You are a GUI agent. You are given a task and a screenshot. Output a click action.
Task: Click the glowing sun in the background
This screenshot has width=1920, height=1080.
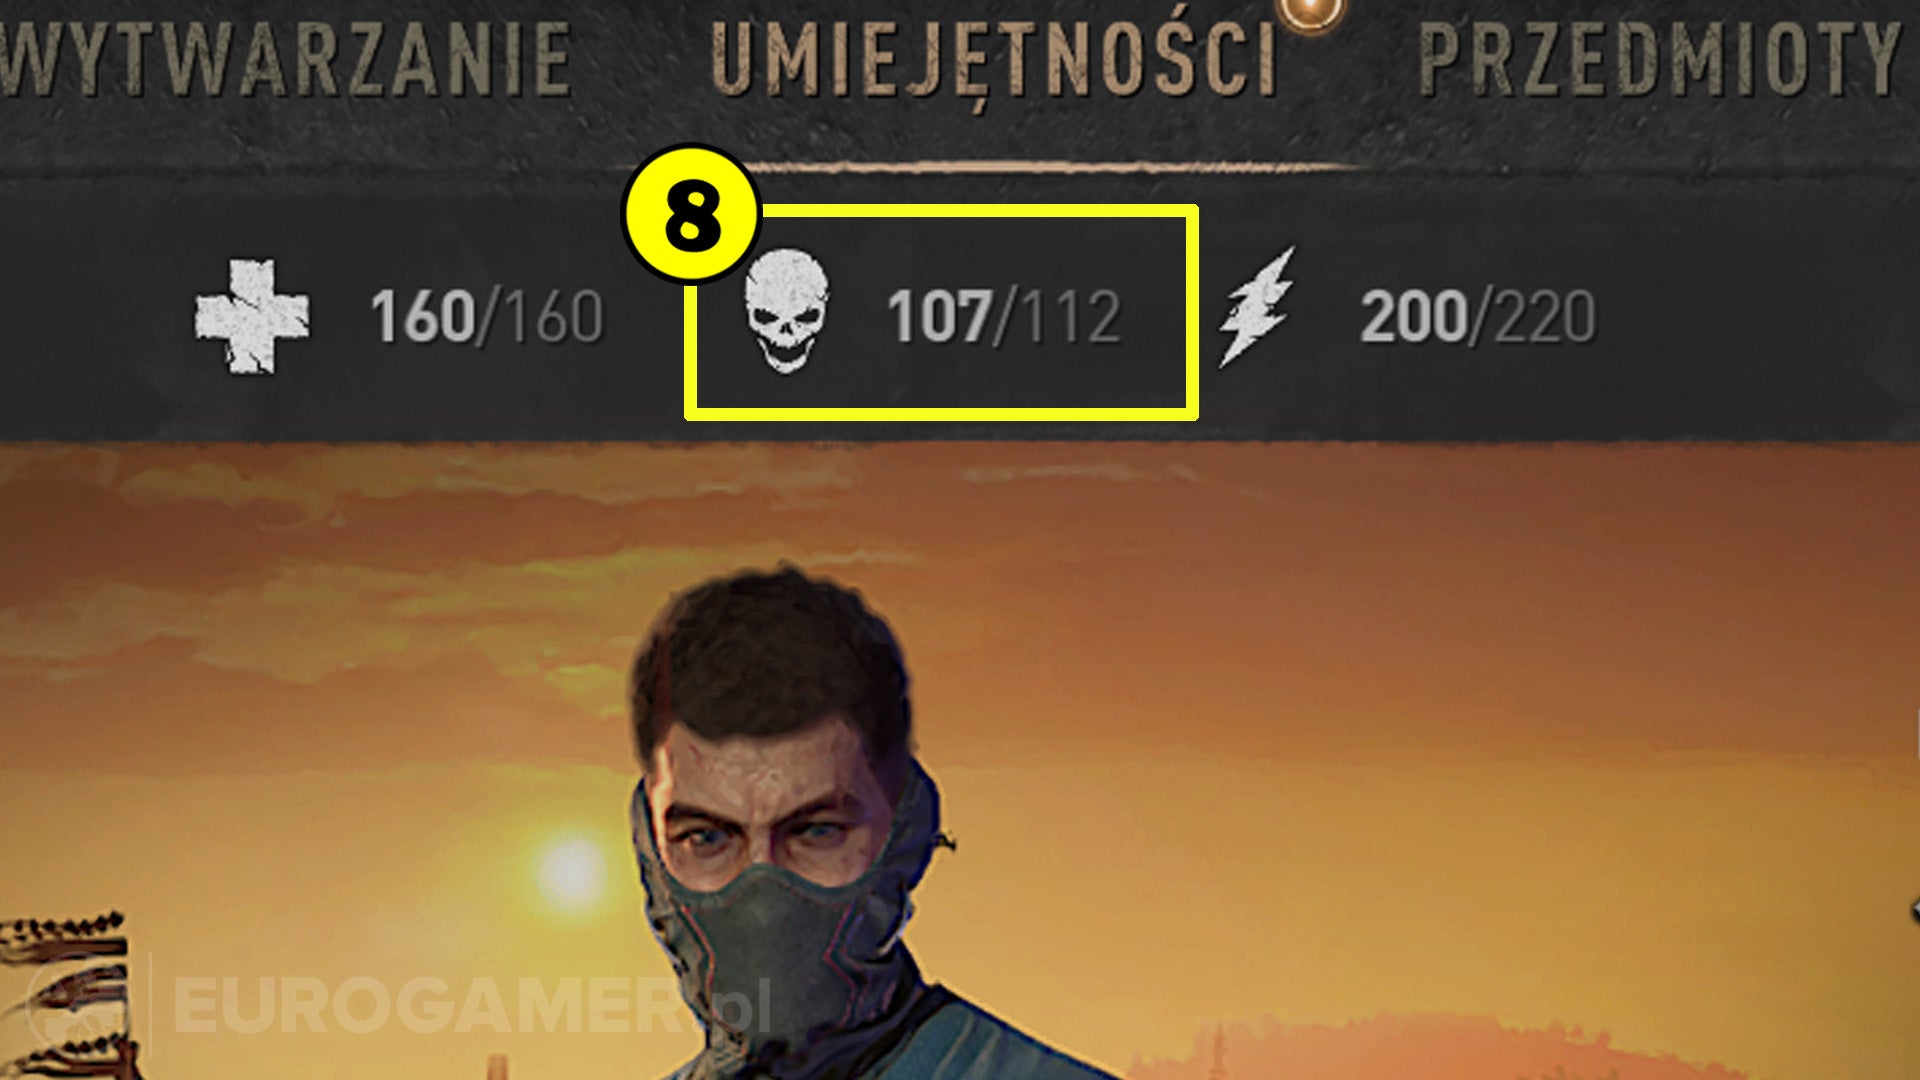pyautogui.click(x=571, y=872)
